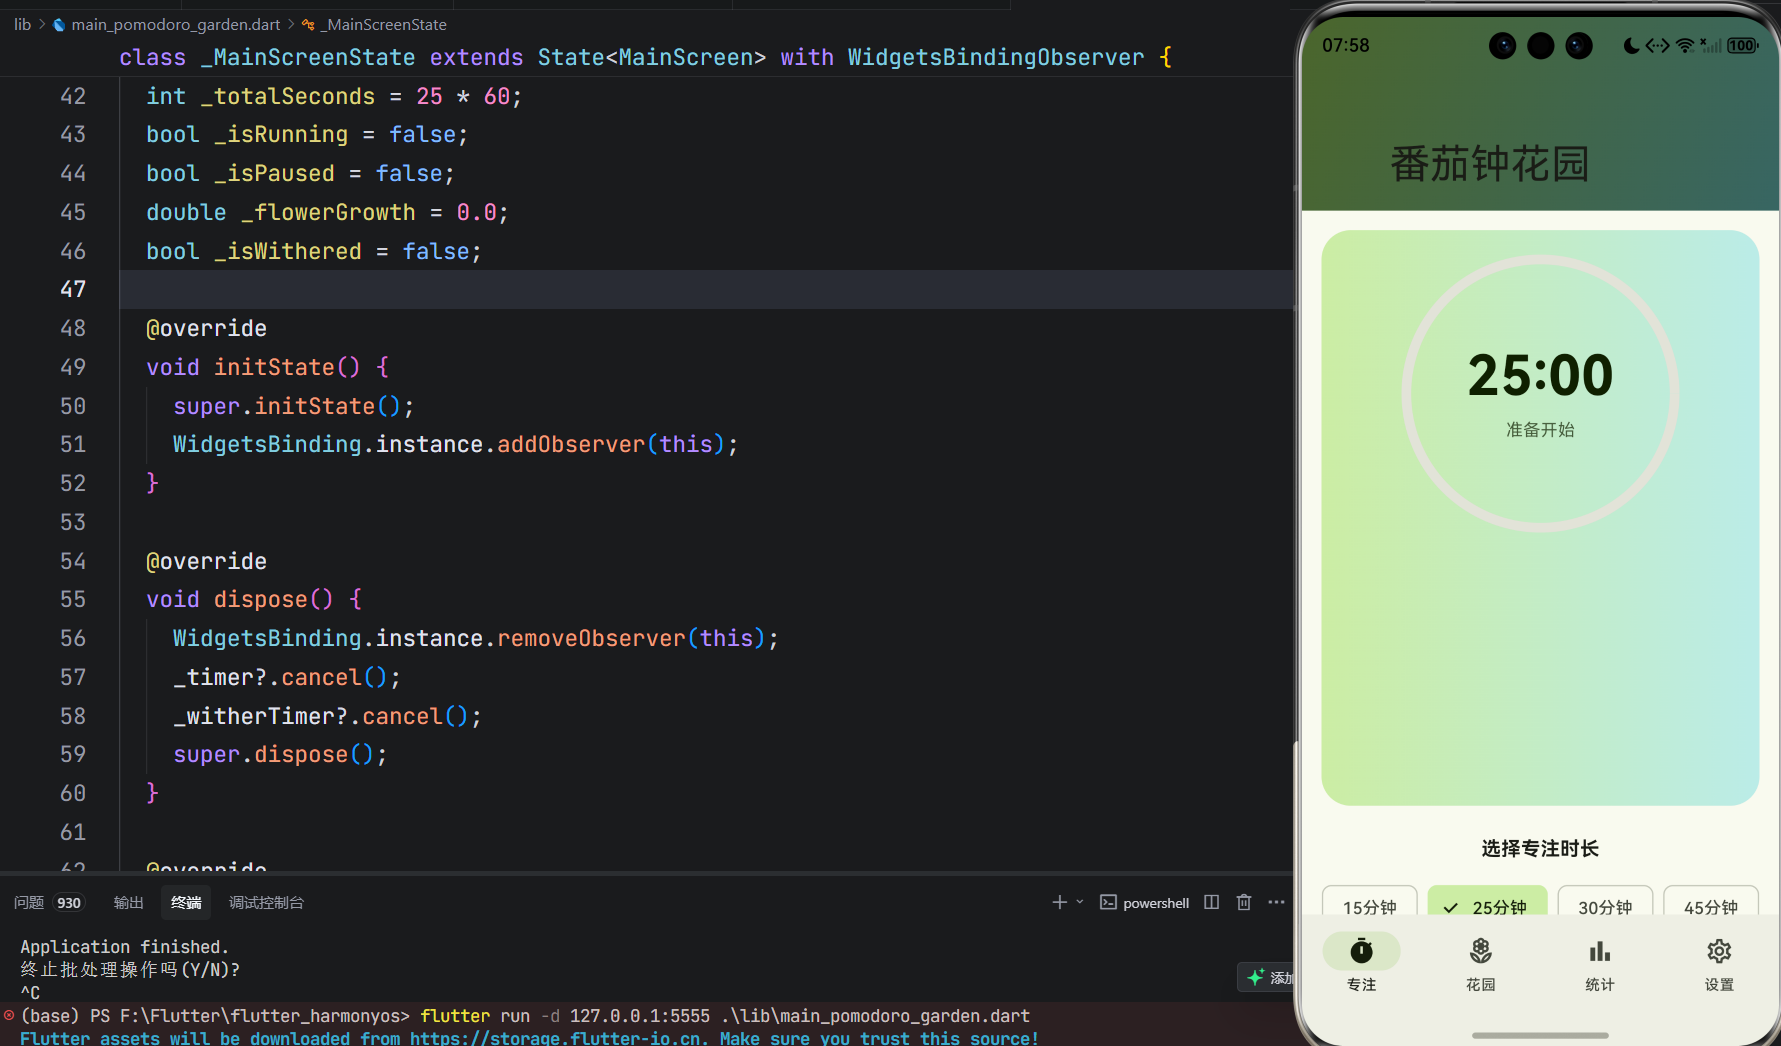Split the terminal panel

click(1212, 902)
